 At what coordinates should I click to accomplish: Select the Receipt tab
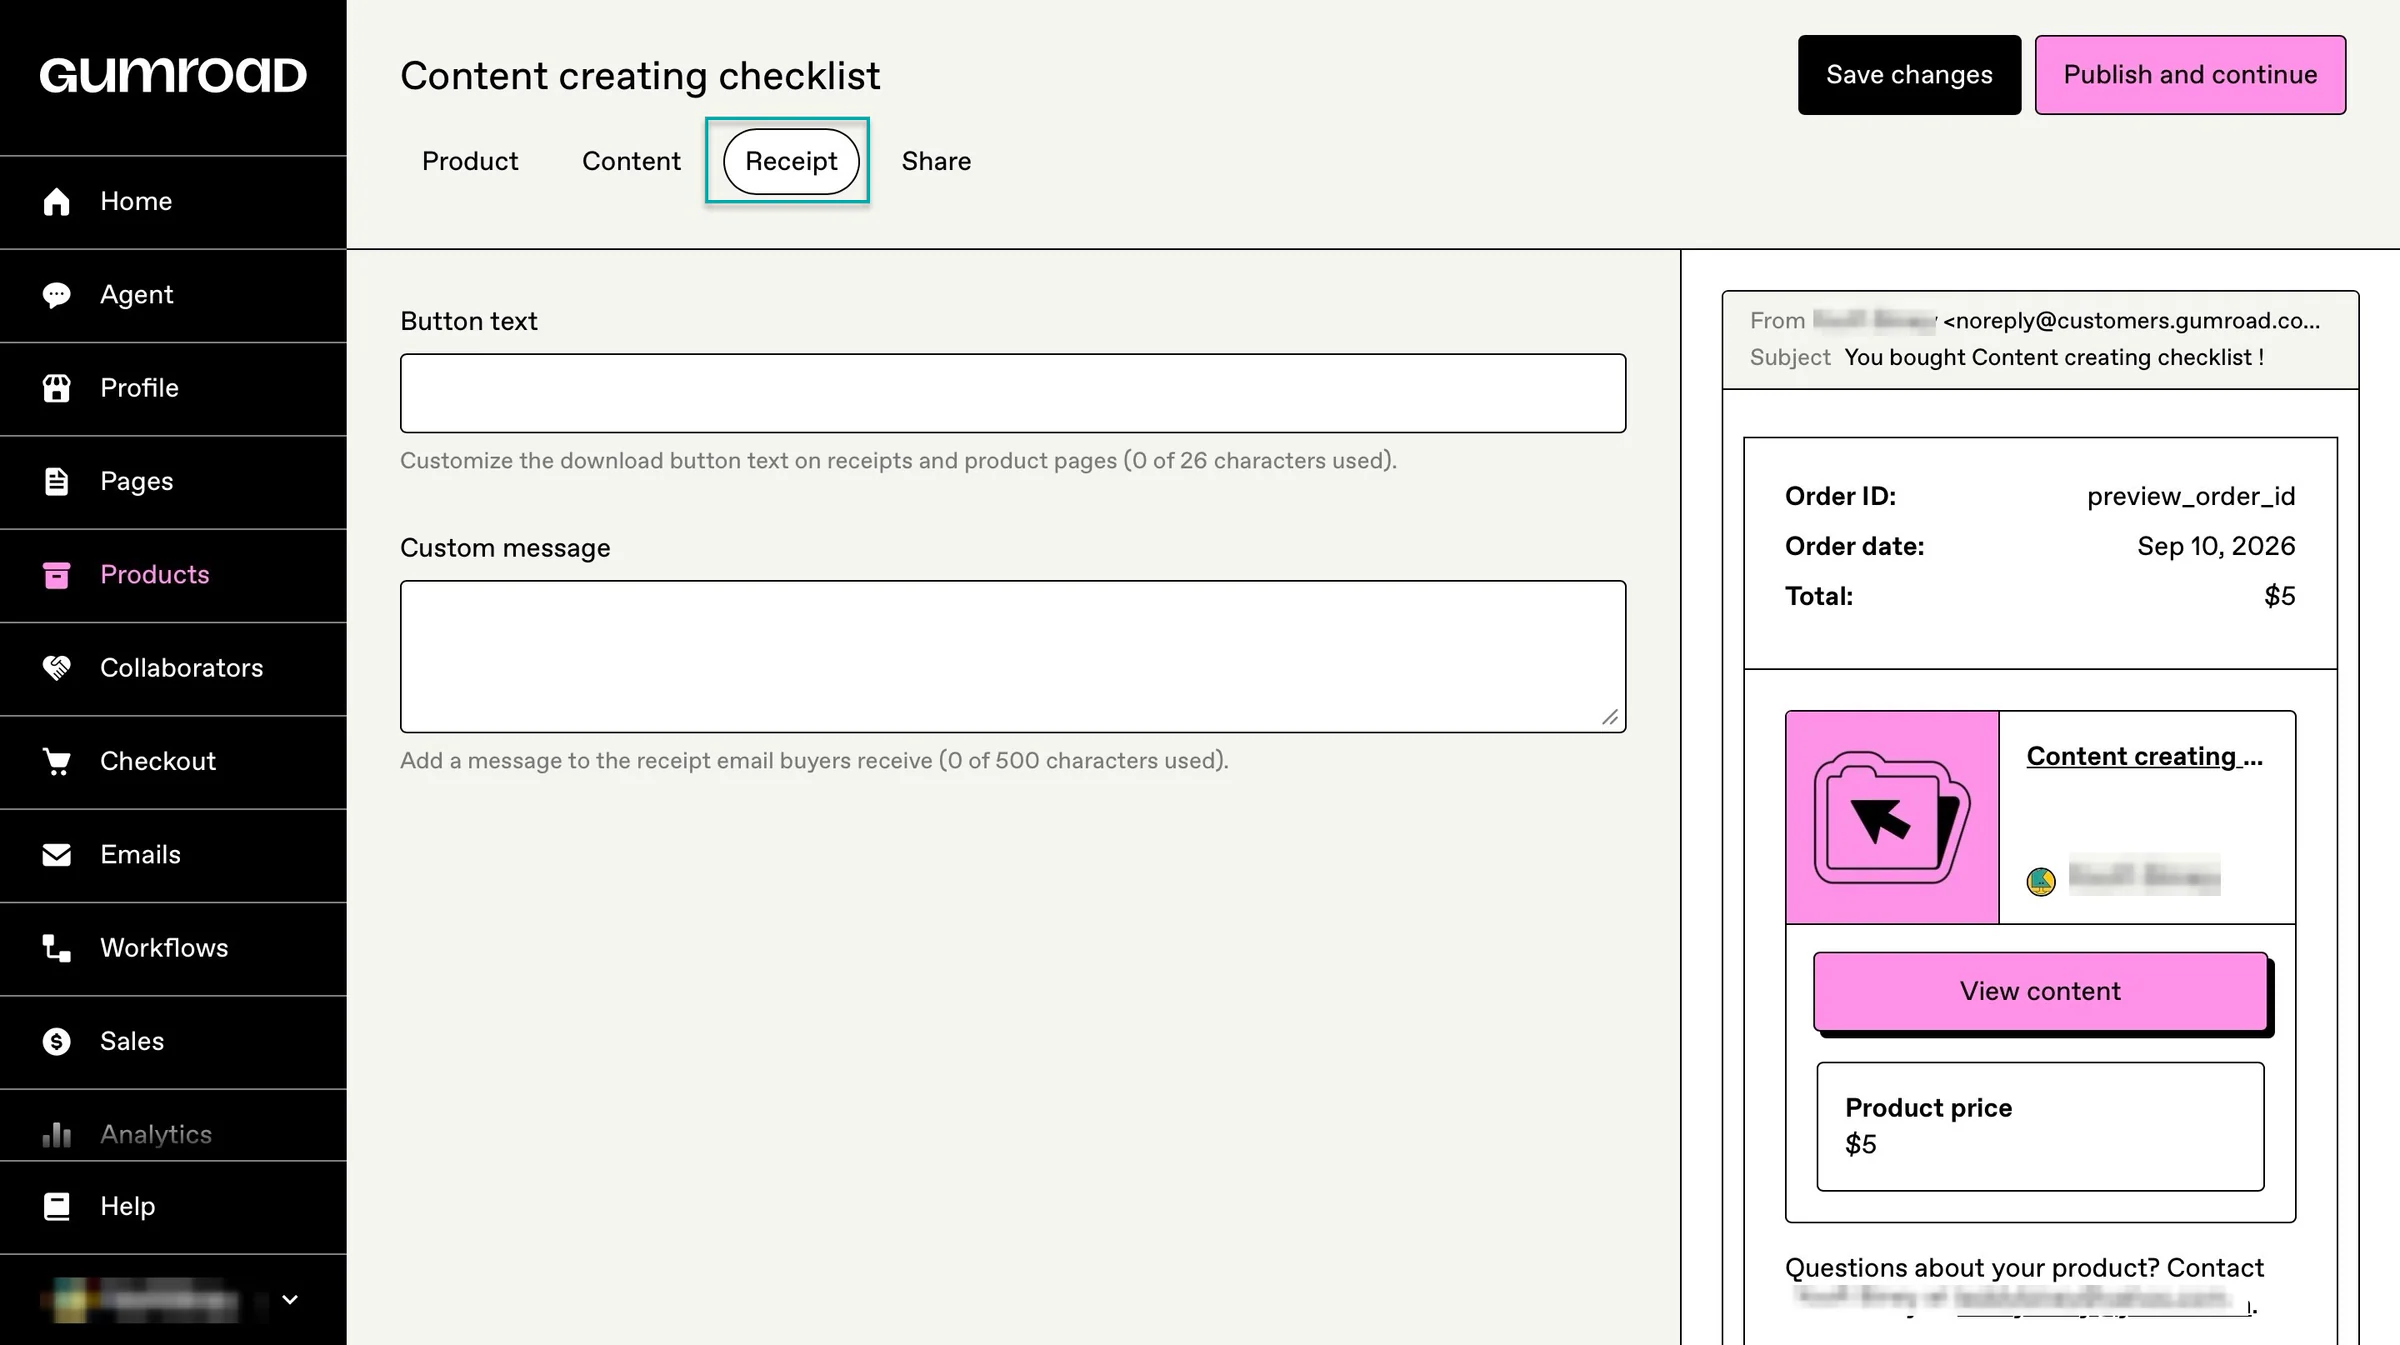[791, 161]
